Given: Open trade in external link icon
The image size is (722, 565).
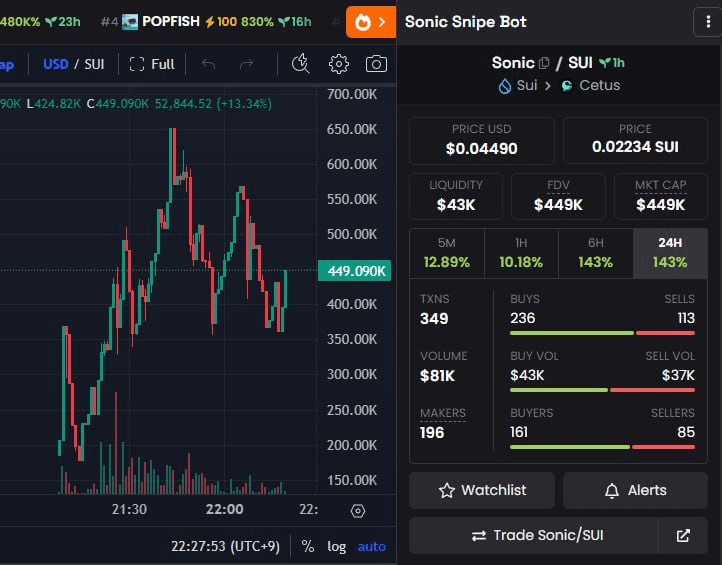Looking at the screenshot, I should coord(683,536).
